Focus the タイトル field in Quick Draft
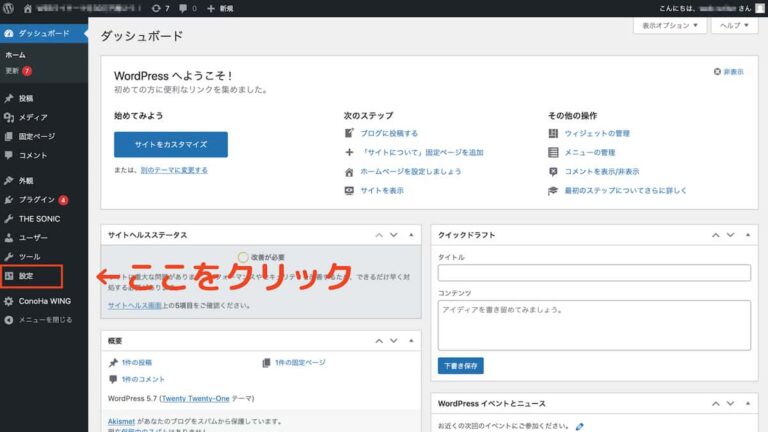Viewport: 768px width, 432px height. (x=594, y=273)
